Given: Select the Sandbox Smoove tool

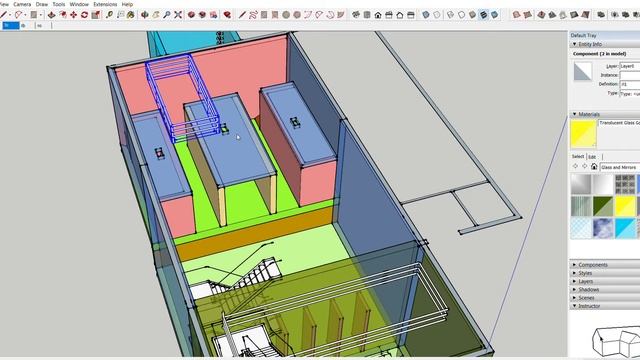Looking at the screenshot, I should tap(541, 15).
